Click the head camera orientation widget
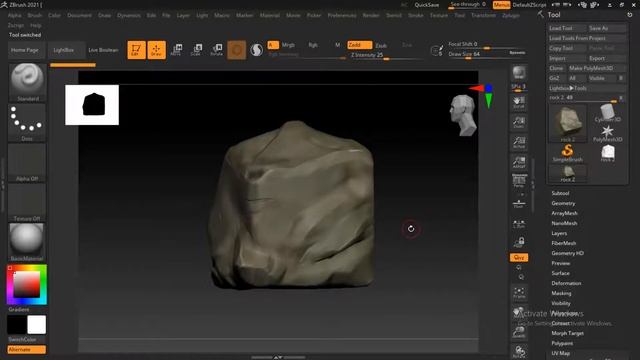Image resolution: width=640 pixels, height=360 pixels. tap(463, 115)
